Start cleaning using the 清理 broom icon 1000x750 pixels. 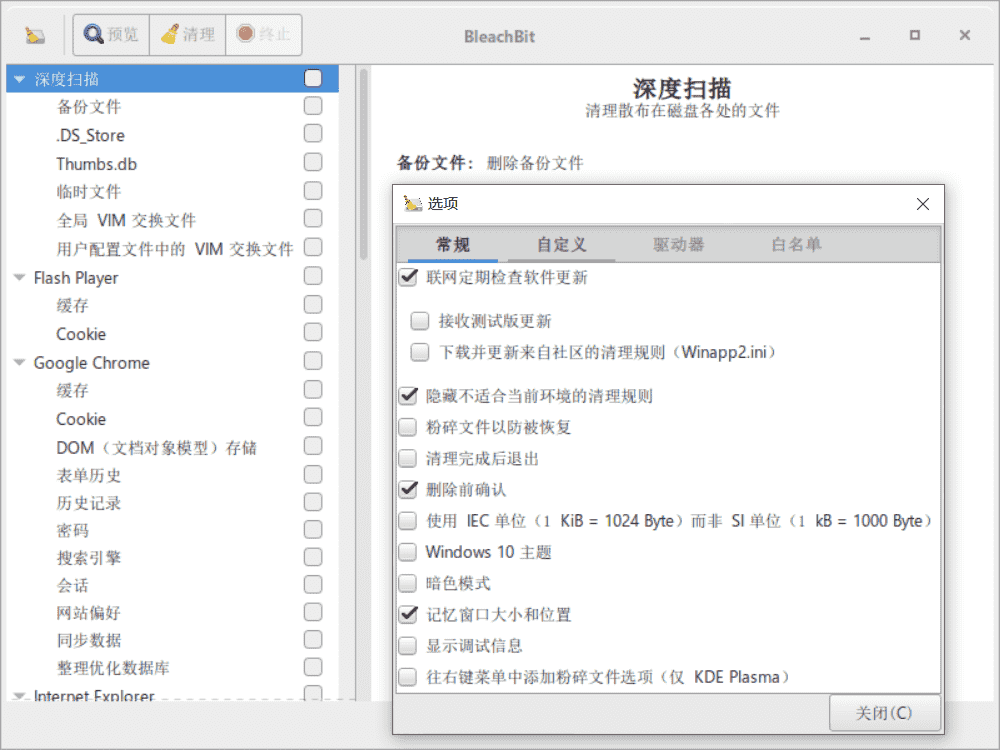point(187,34)
